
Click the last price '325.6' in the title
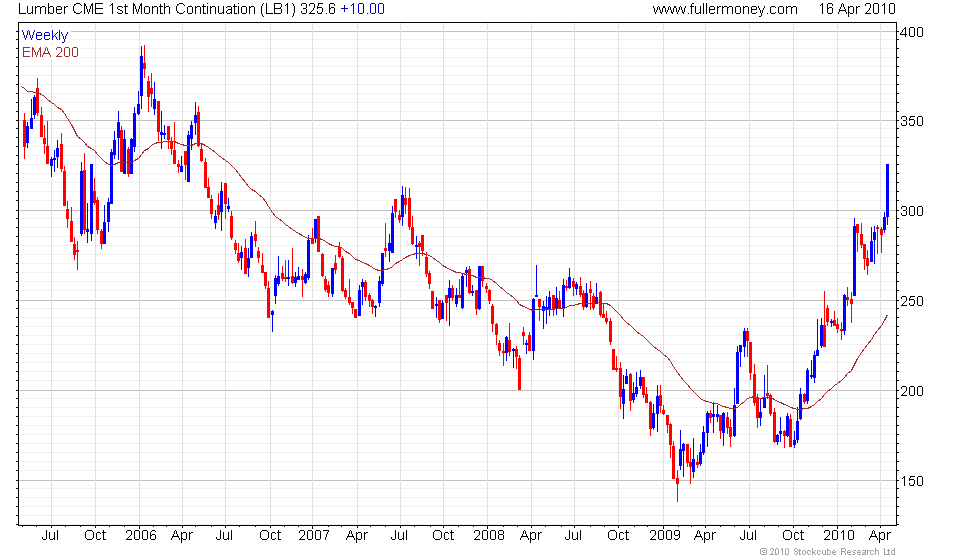click(318, 9)
